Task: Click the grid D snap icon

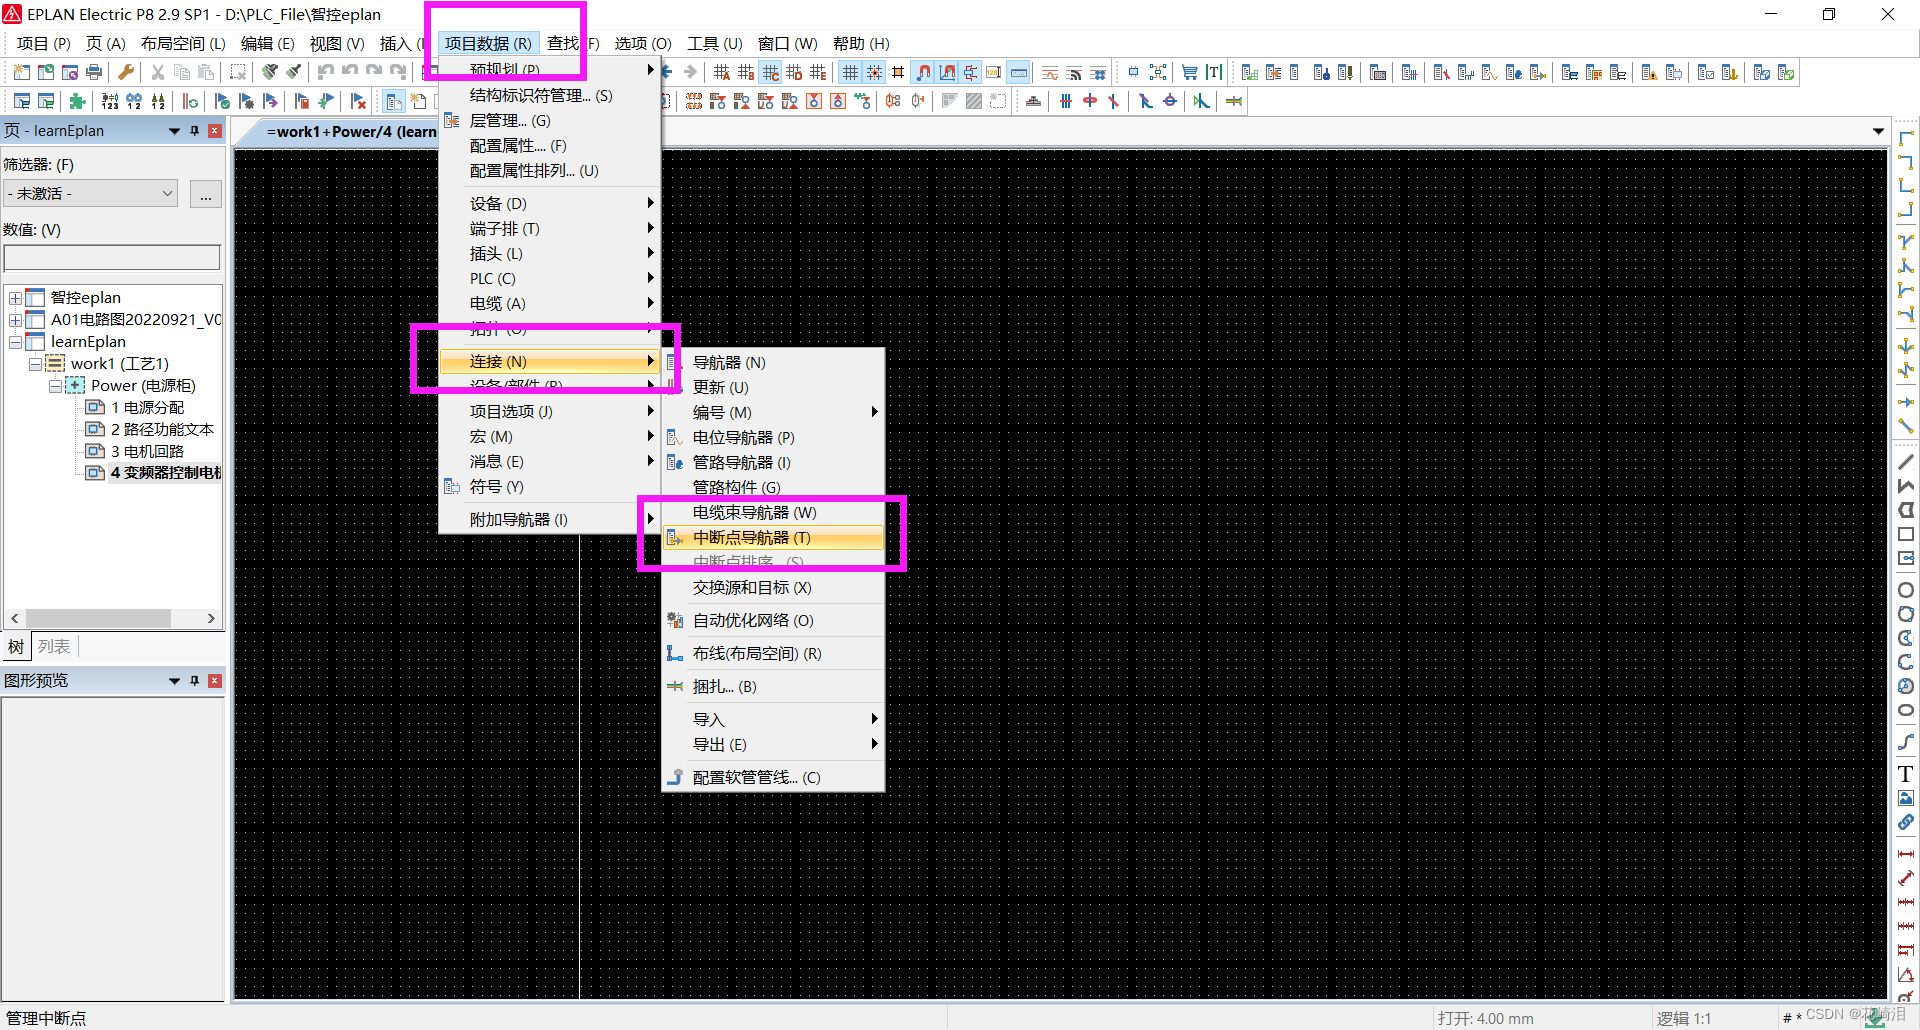Action: [x=794, y=72]
